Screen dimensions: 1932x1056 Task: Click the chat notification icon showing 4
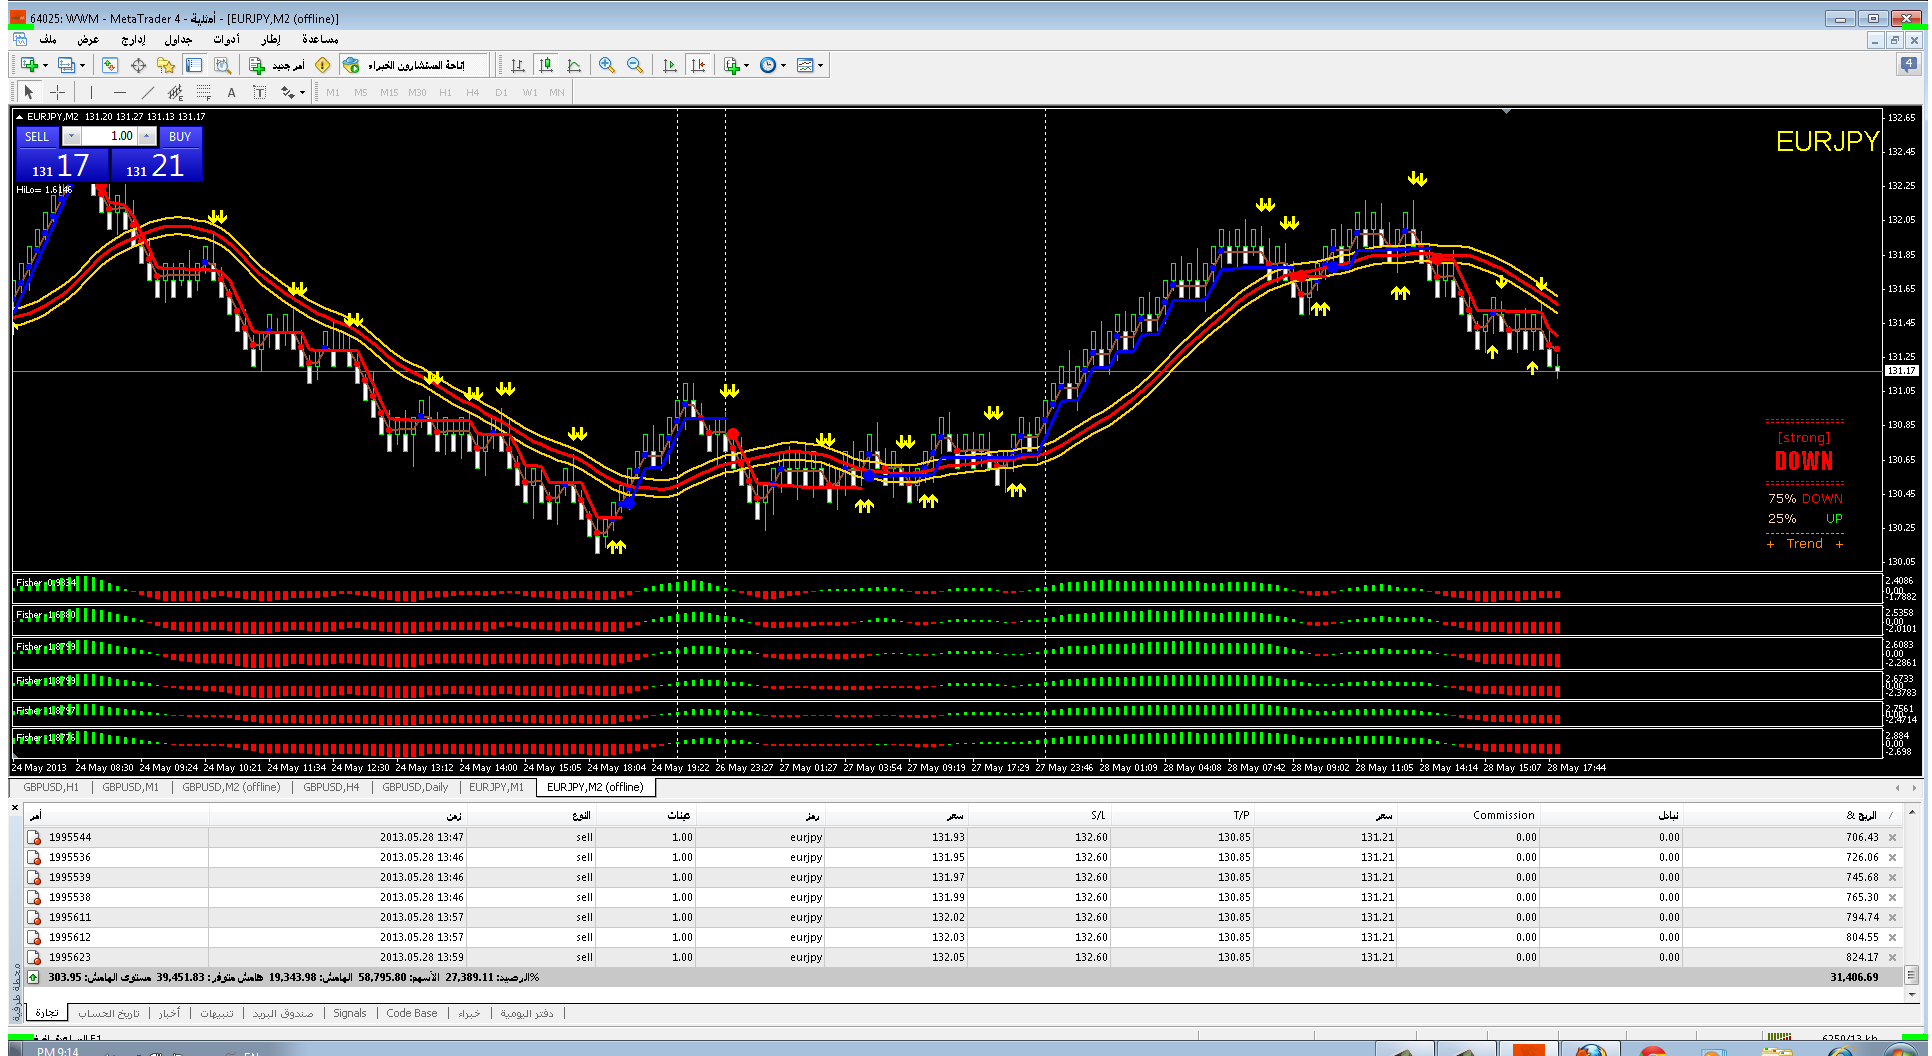(1908, 65)
